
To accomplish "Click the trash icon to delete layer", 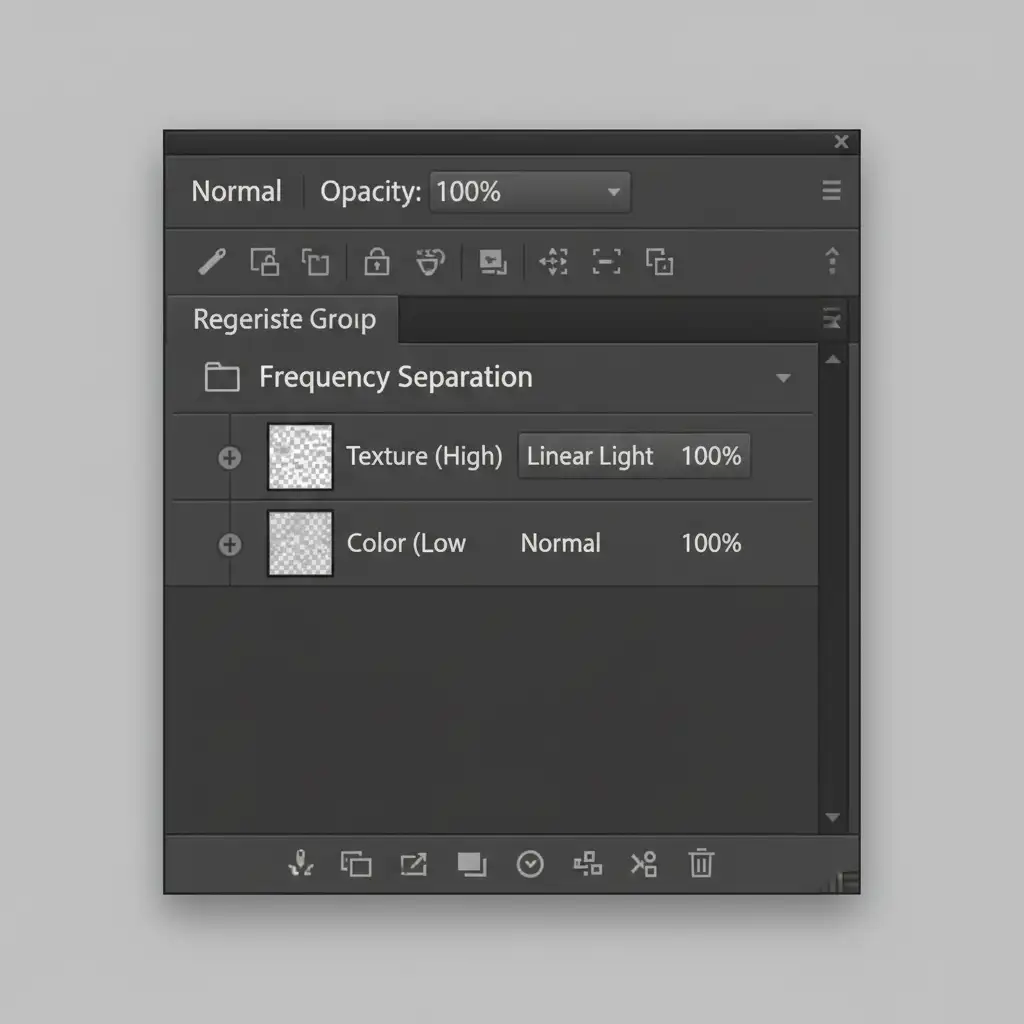I will [701, 863].
